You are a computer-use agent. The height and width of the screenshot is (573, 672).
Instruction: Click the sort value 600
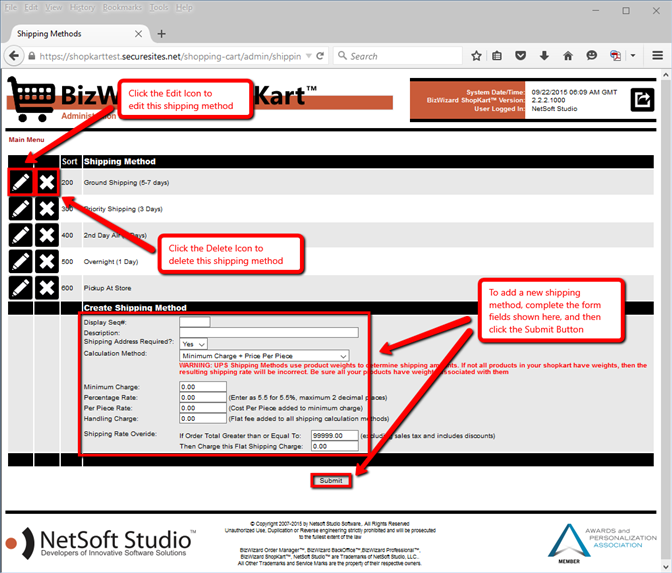[67, 288]
